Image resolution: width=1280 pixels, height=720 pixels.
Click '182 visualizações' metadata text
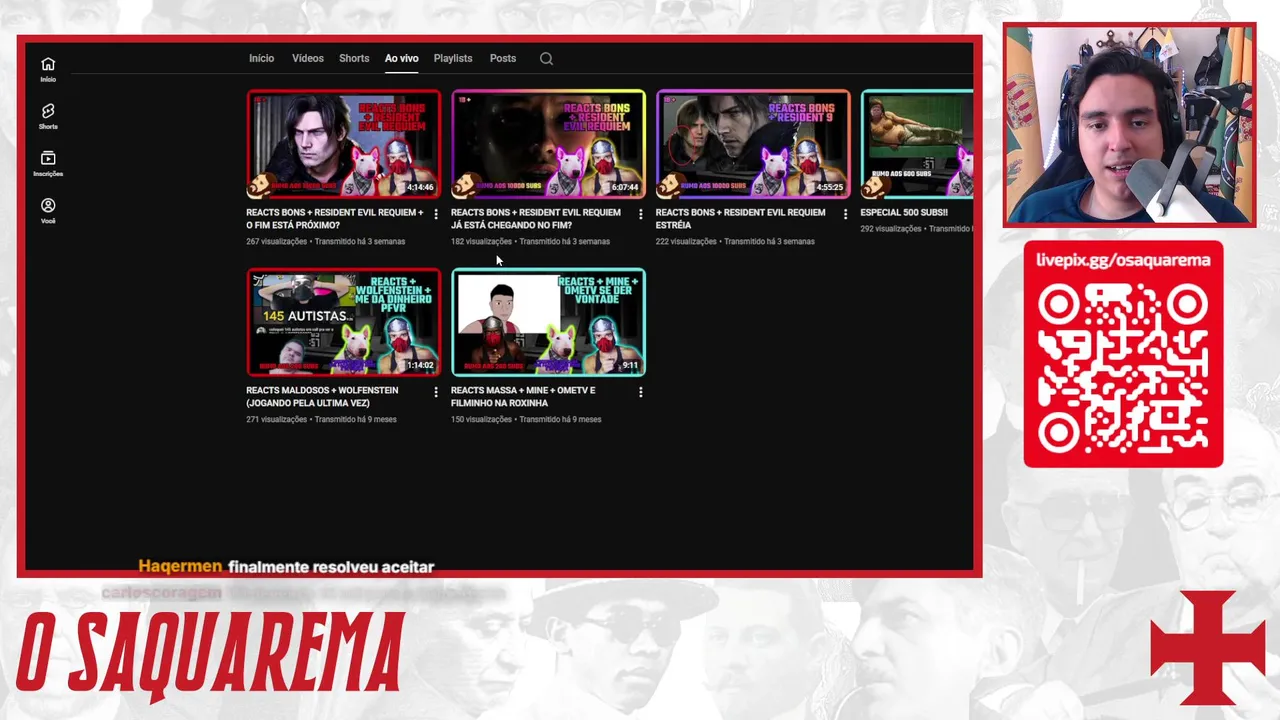(x=481, y=242)
